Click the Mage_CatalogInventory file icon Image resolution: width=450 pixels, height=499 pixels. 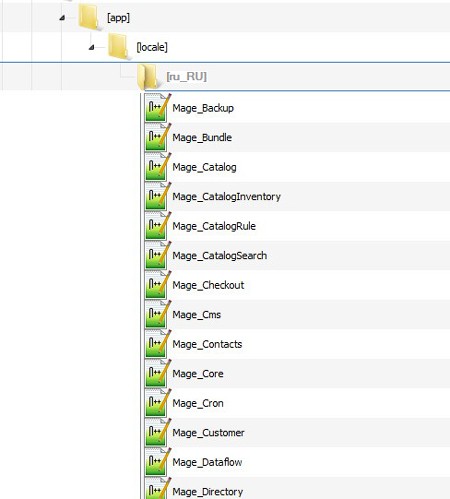pyautogui.click(x=158, y=196)
